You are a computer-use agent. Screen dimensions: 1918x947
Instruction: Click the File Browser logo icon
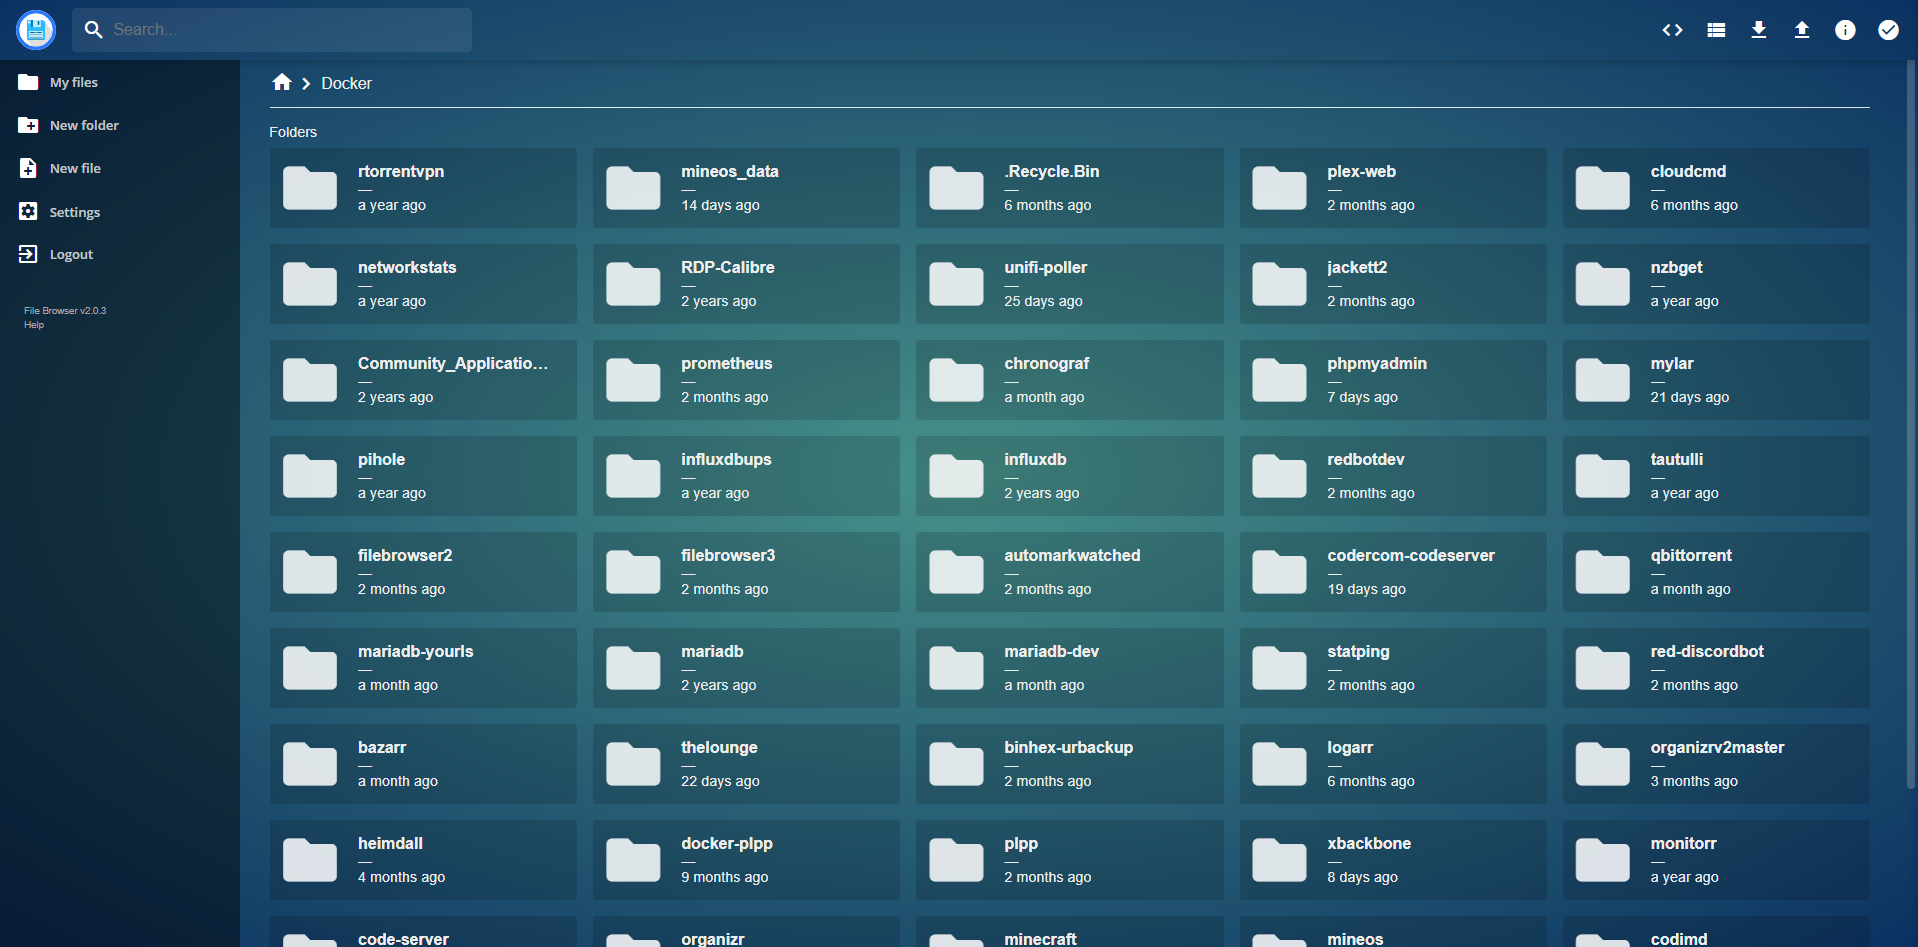pyautogui.click(x=36, y=30)
